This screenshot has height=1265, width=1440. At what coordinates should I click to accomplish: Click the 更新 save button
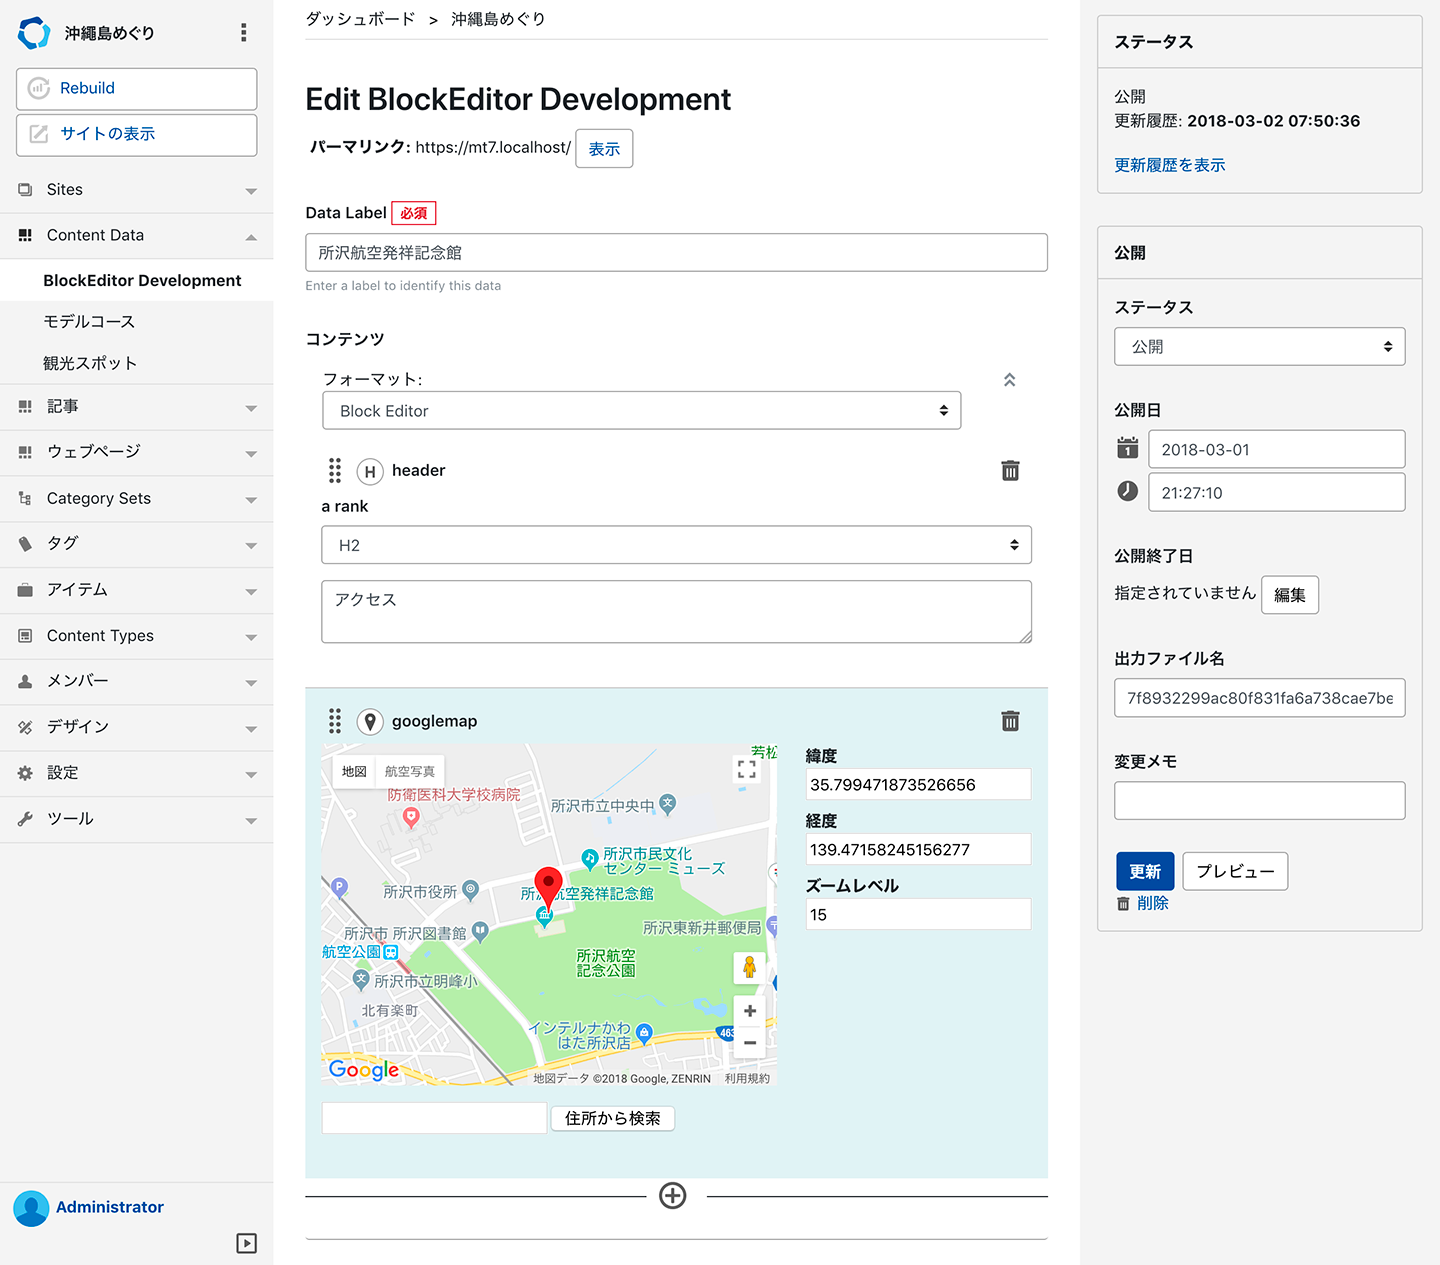click(x=1145, y=871)
